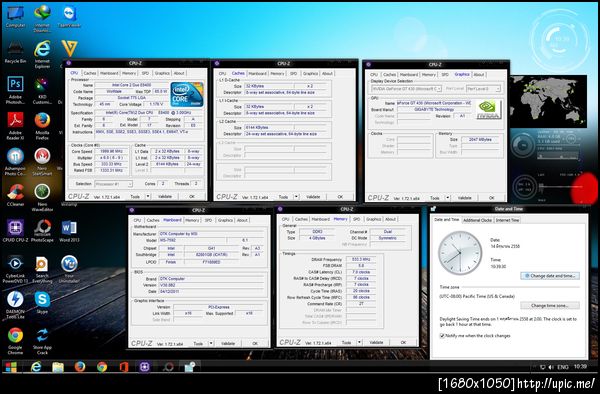The width and height of the screenshot is (600, 394).
Task: Click OK in the Graphics tab window
Action: pyautogui.click(x=492, y=198)
